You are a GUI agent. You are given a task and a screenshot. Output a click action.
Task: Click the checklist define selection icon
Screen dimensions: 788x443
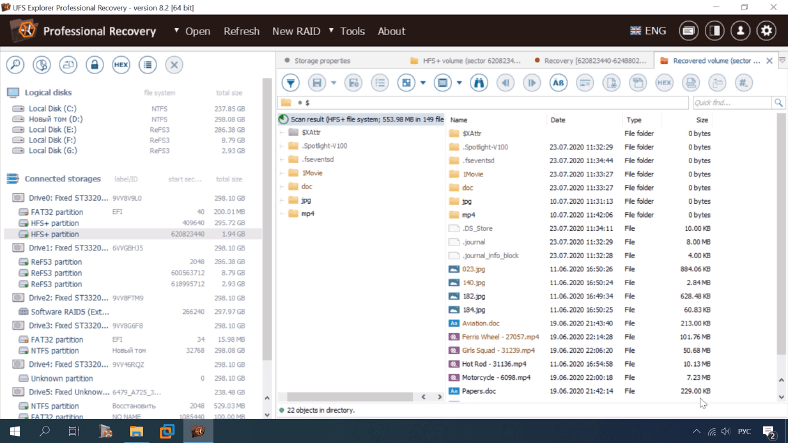point(380,83)
